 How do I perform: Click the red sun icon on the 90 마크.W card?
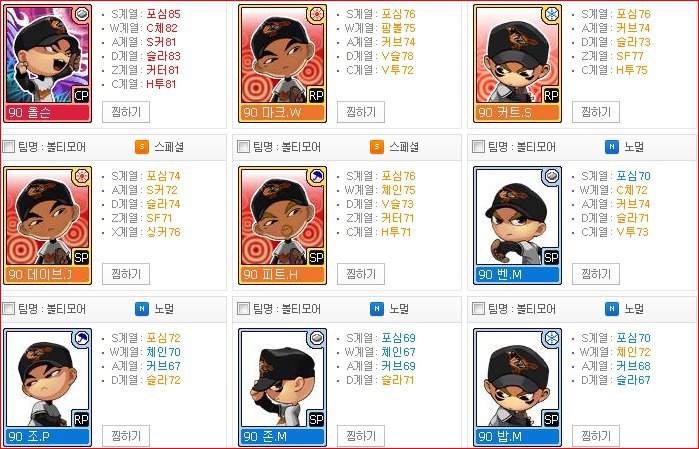pyautogui.click(x=317, y=14)
